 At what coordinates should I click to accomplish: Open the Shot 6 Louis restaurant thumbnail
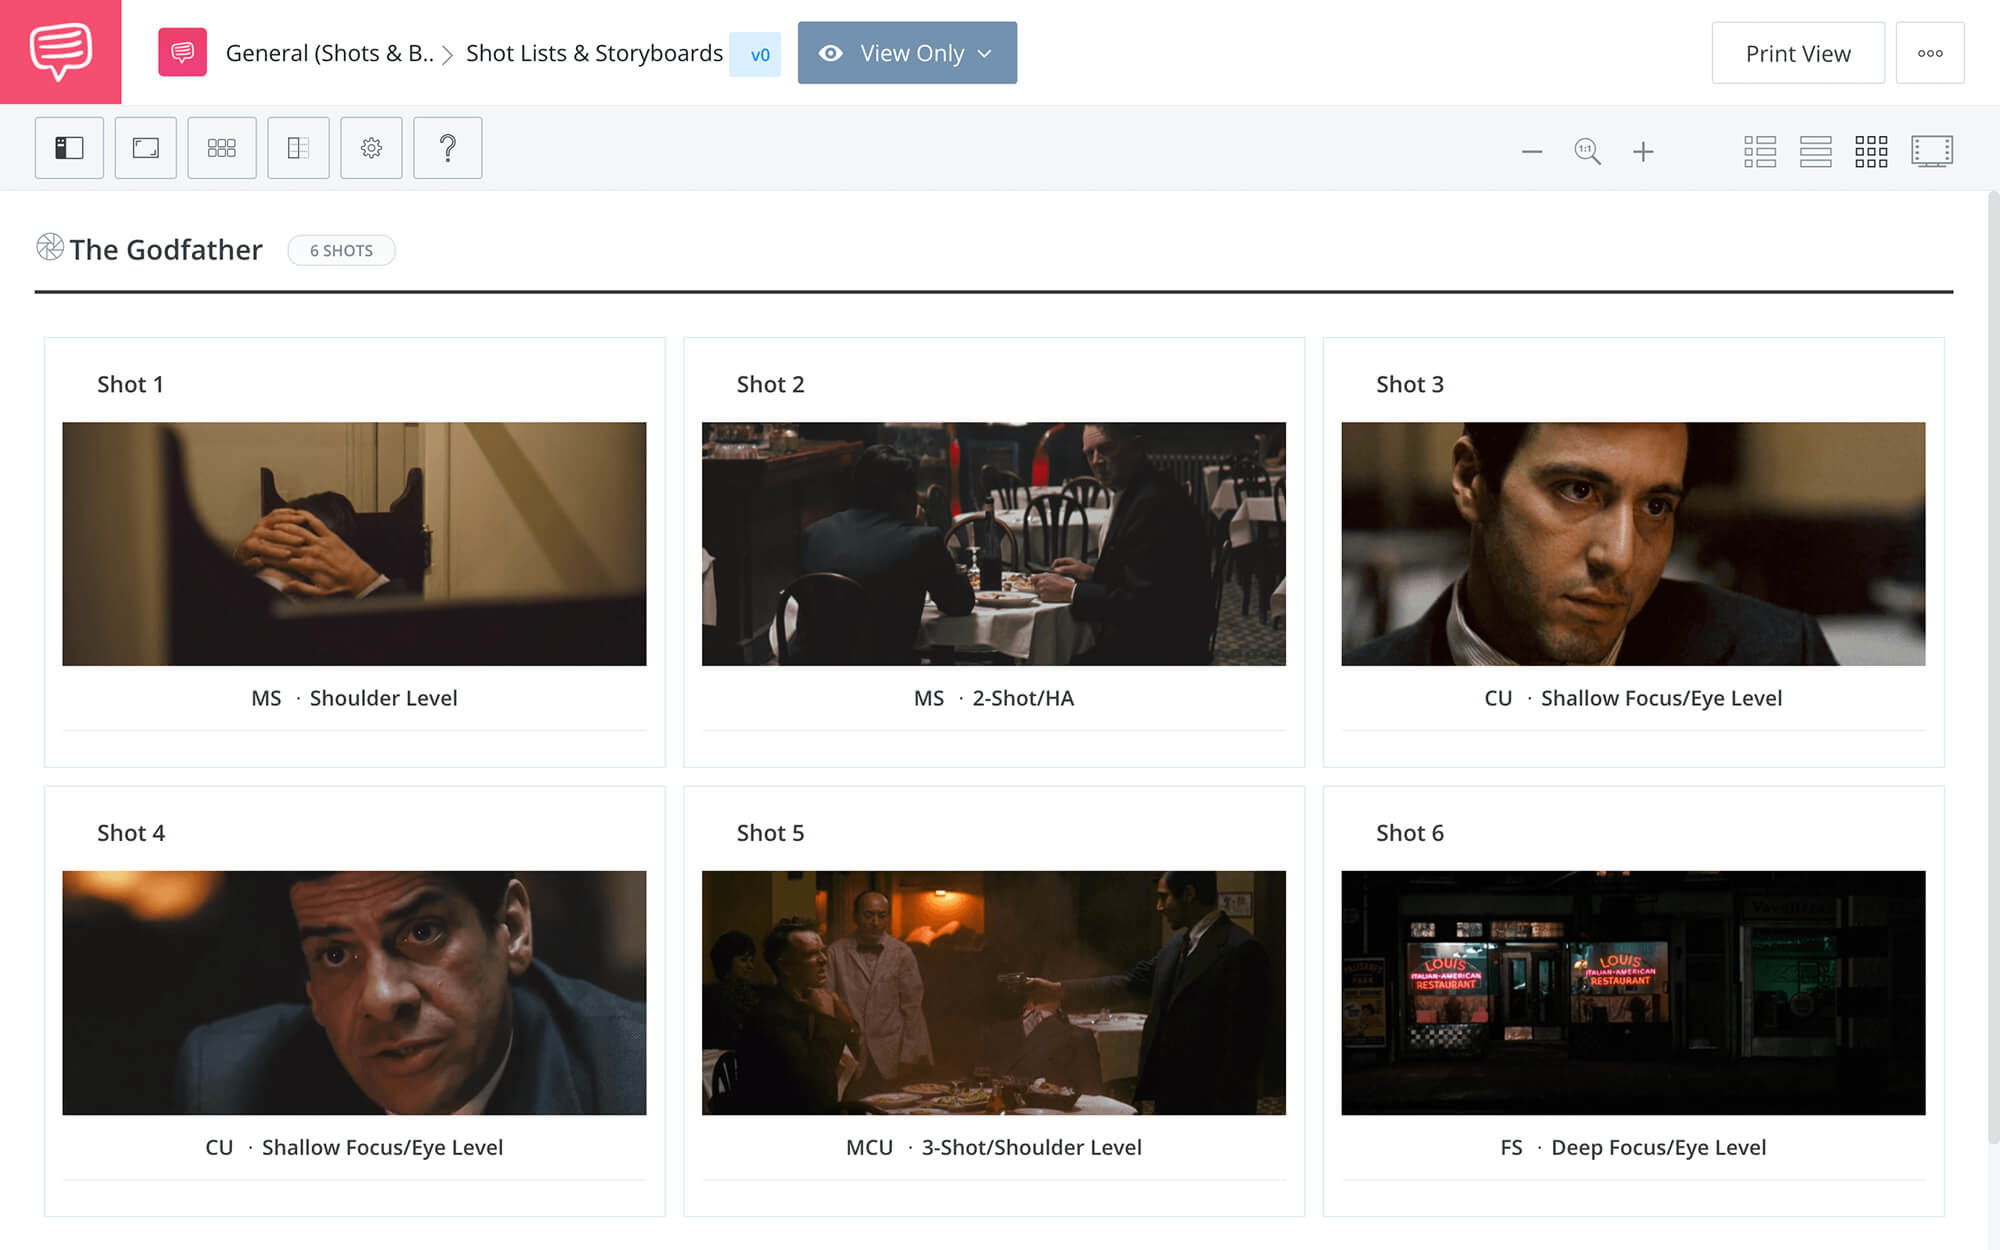pos(1632,992)
